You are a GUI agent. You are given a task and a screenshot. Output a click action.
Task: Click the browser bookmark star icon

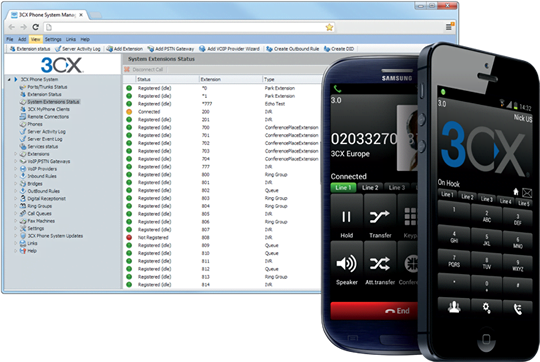pos(330,27)
